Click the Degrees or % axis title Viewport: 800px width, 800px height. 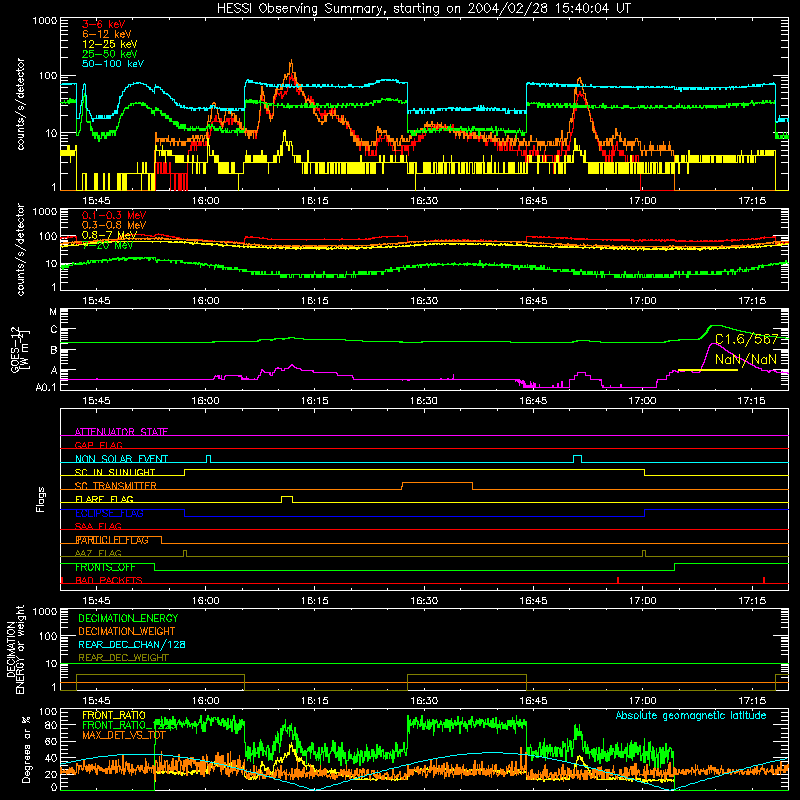[26, 749]
